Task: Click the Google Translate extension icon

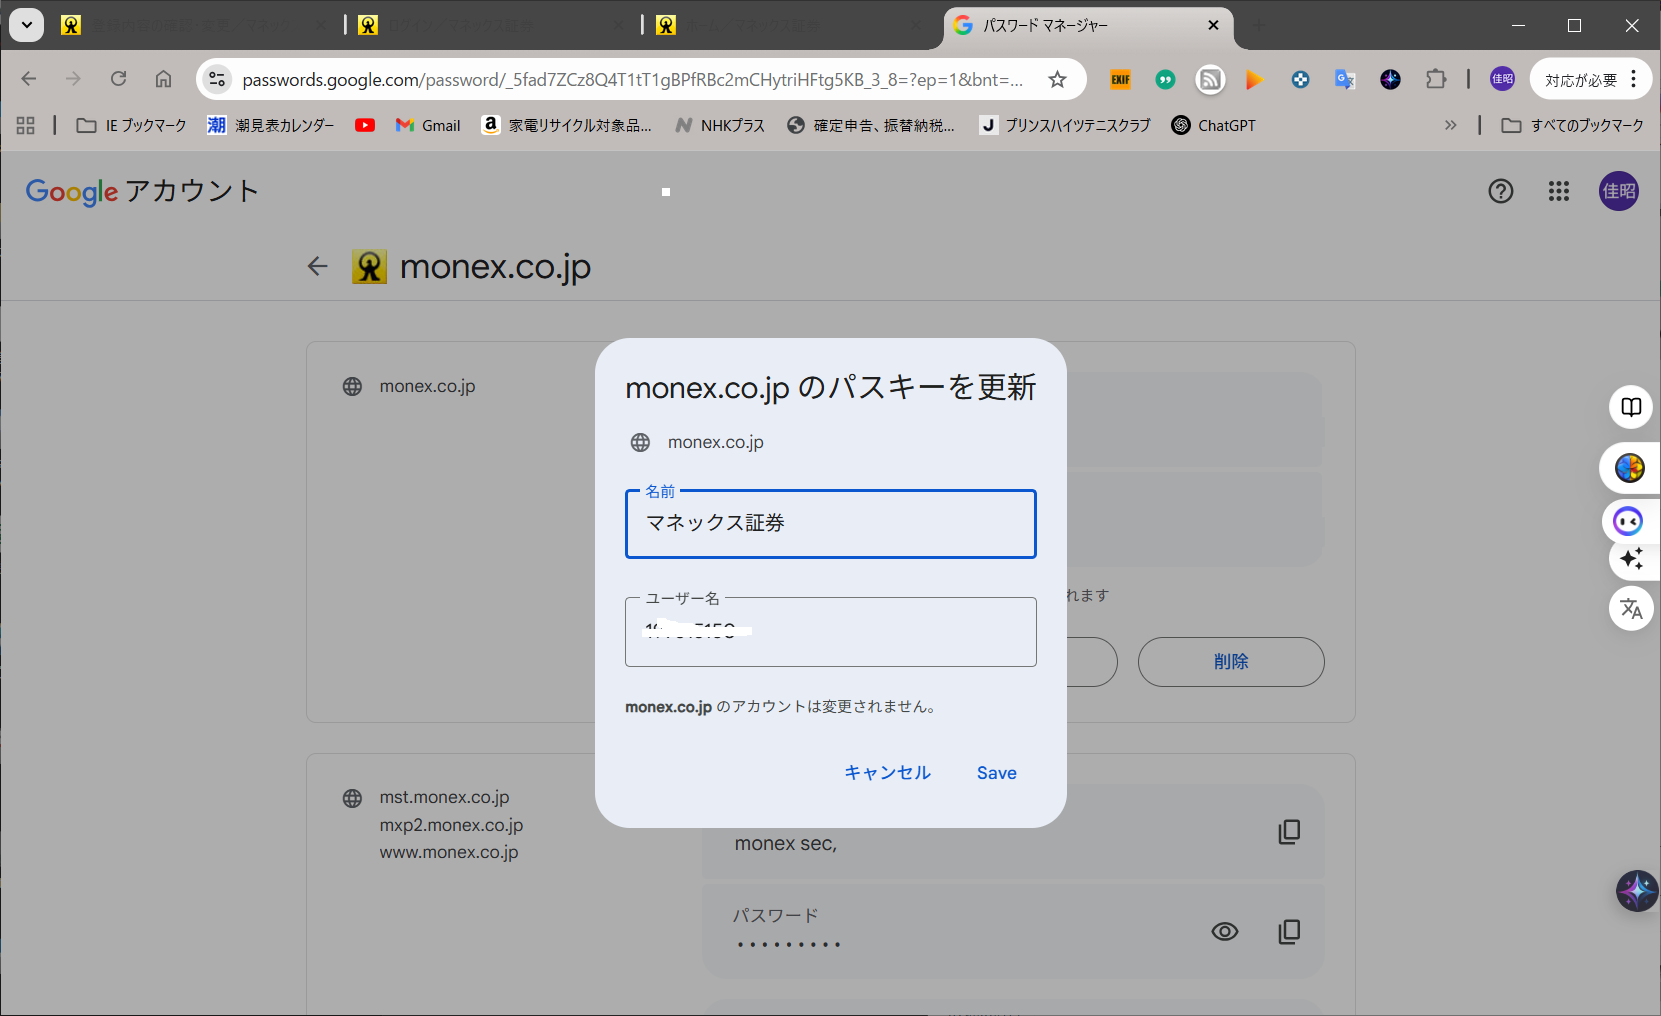Action: [1345, 80]
